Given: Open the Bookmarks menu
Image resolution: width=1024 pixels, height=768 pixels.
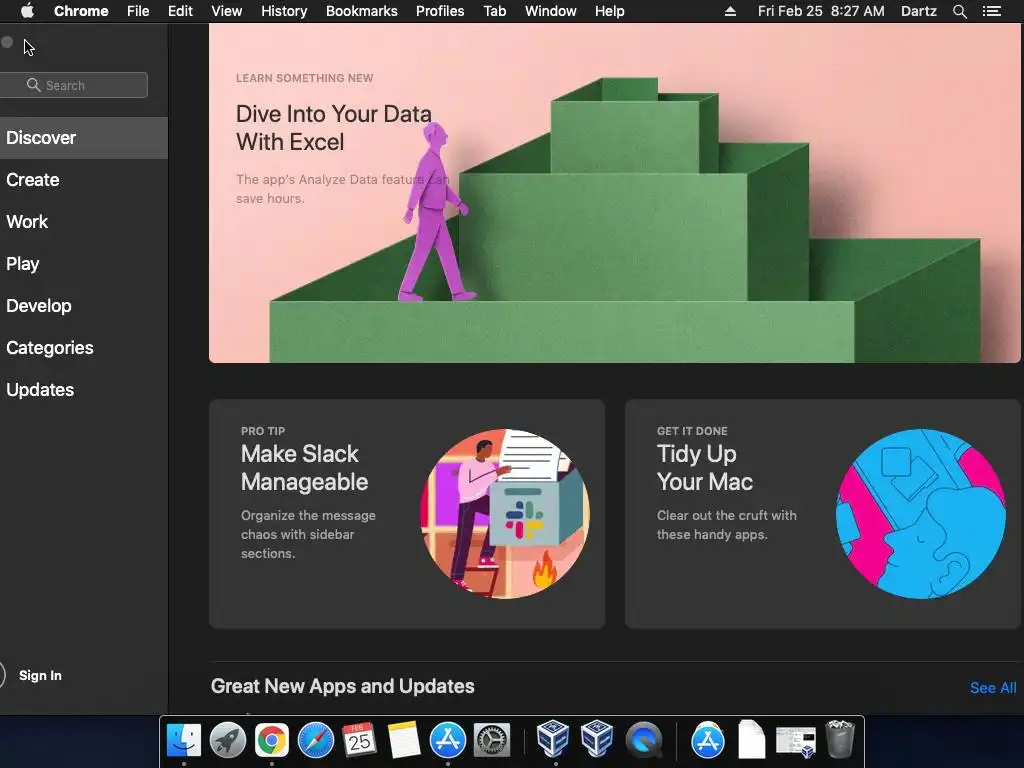Looking at the screenshot, I should (362, 11).
